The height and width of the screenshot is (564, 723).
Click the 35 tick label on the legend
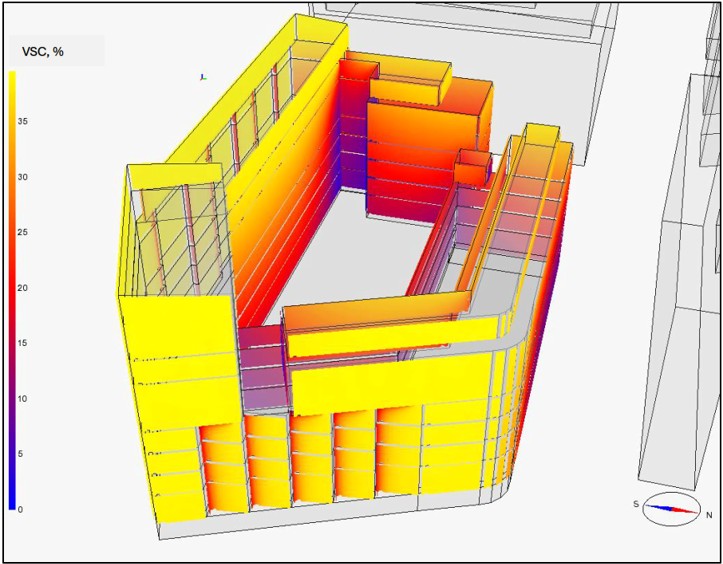(x=22, y=121)
